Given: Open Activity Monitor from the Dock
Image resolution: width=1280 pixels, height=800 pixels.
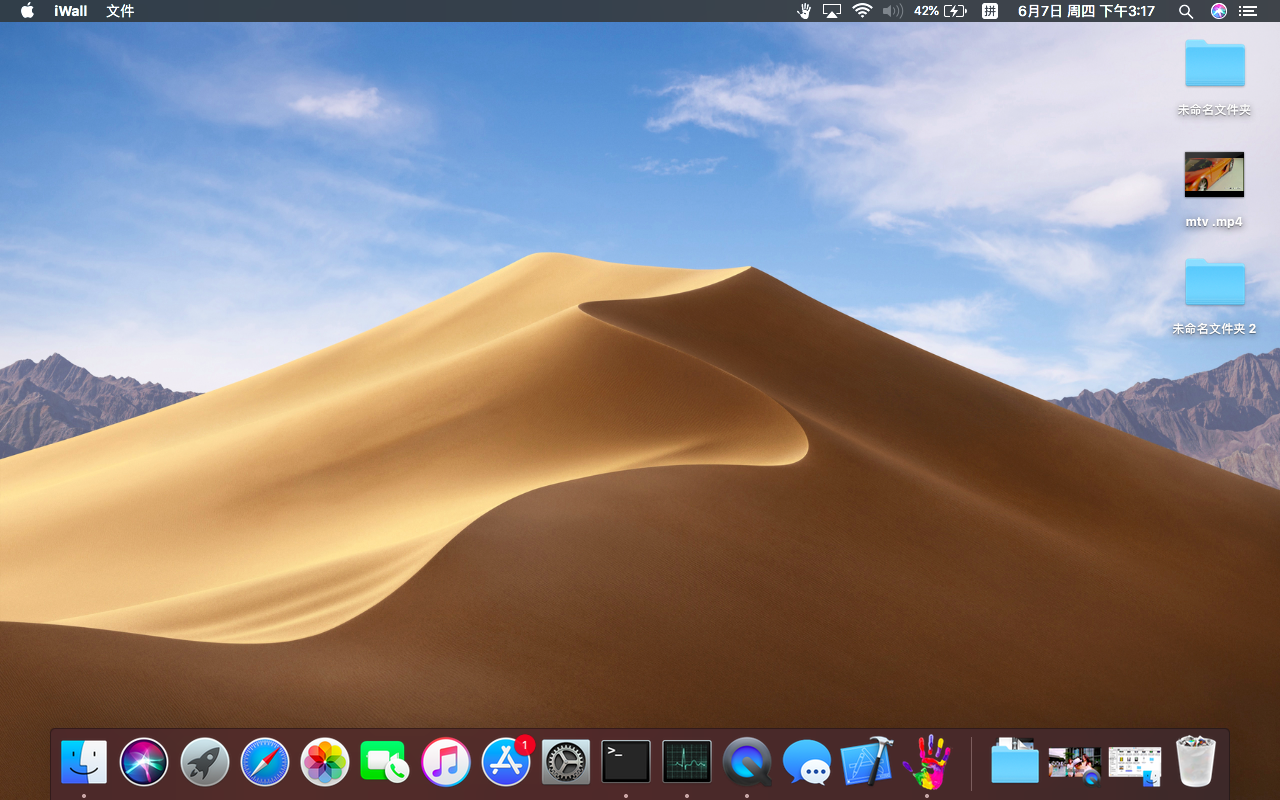Looking at the screenshot, I should [x=686, y=762].
